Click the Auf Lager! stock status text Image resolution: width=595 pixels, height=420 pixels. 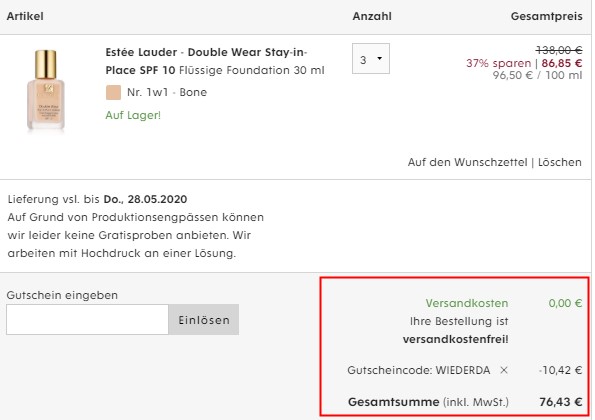tap(133, 115)
